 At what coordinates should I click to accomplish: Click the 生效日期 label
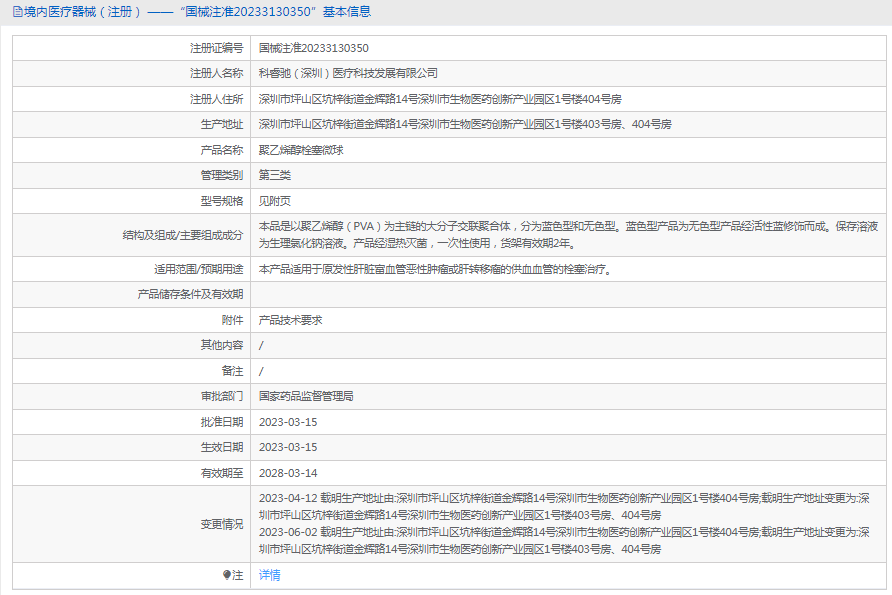click(x=222, y=447)
